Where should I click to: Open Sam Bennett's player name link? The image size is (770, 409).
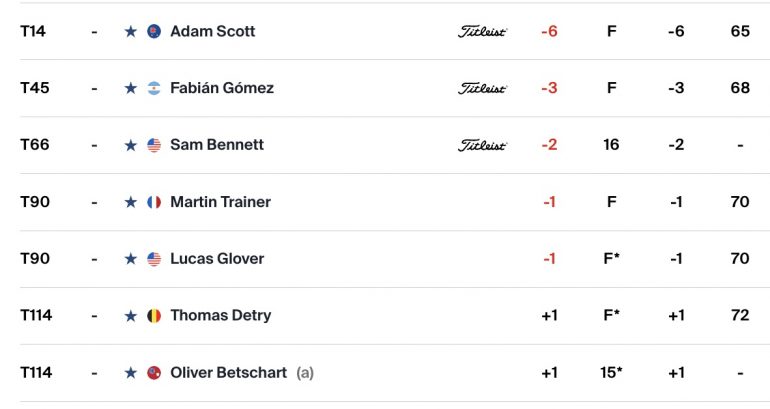click(217, 145)
